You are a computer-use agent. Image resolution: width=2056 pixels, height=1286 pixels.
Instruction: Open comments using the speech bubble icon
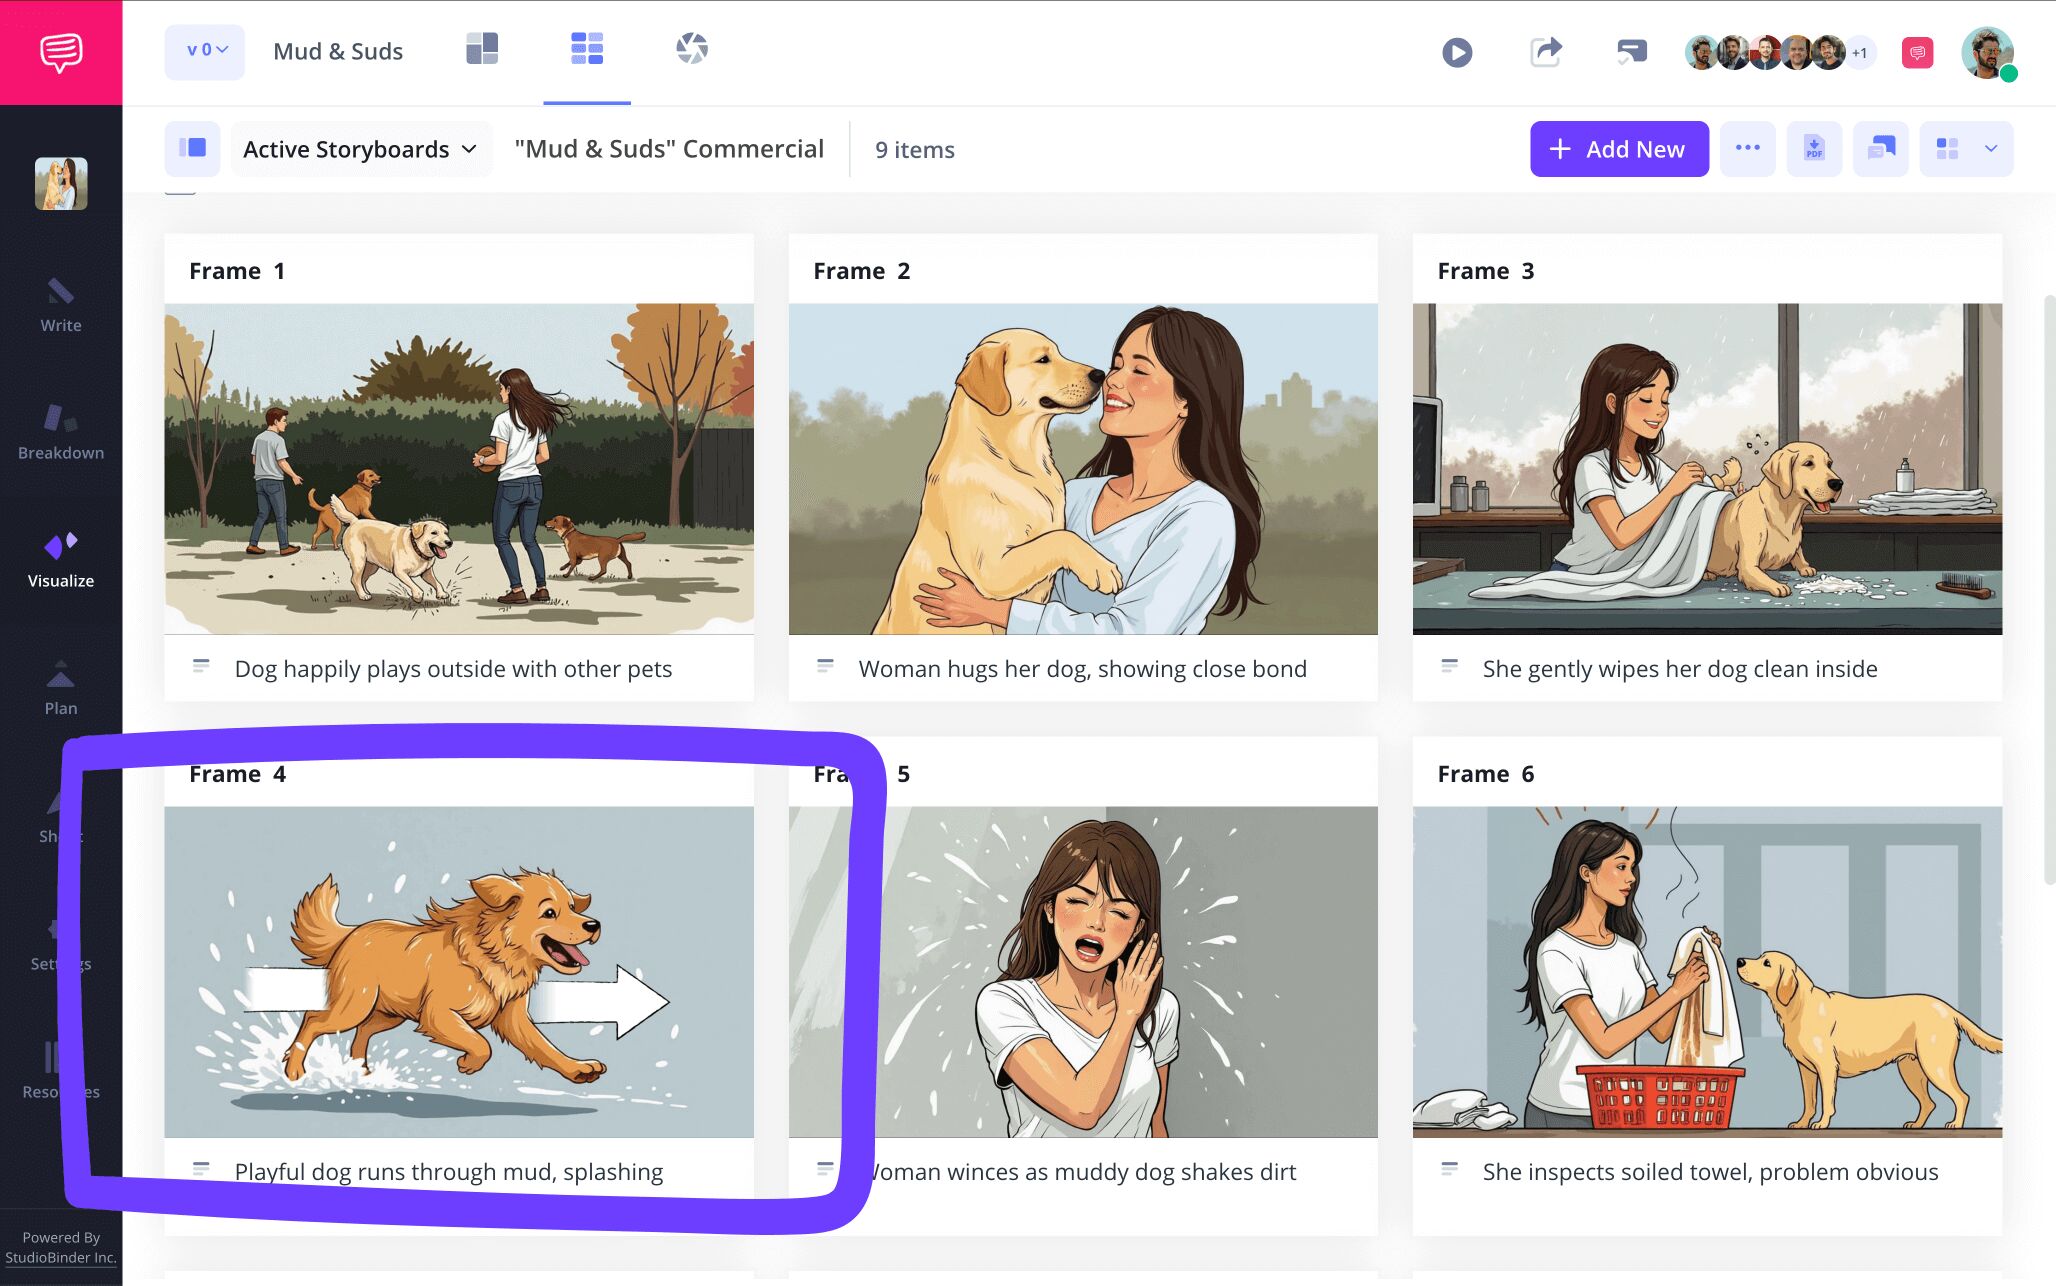click(1631, 50)
